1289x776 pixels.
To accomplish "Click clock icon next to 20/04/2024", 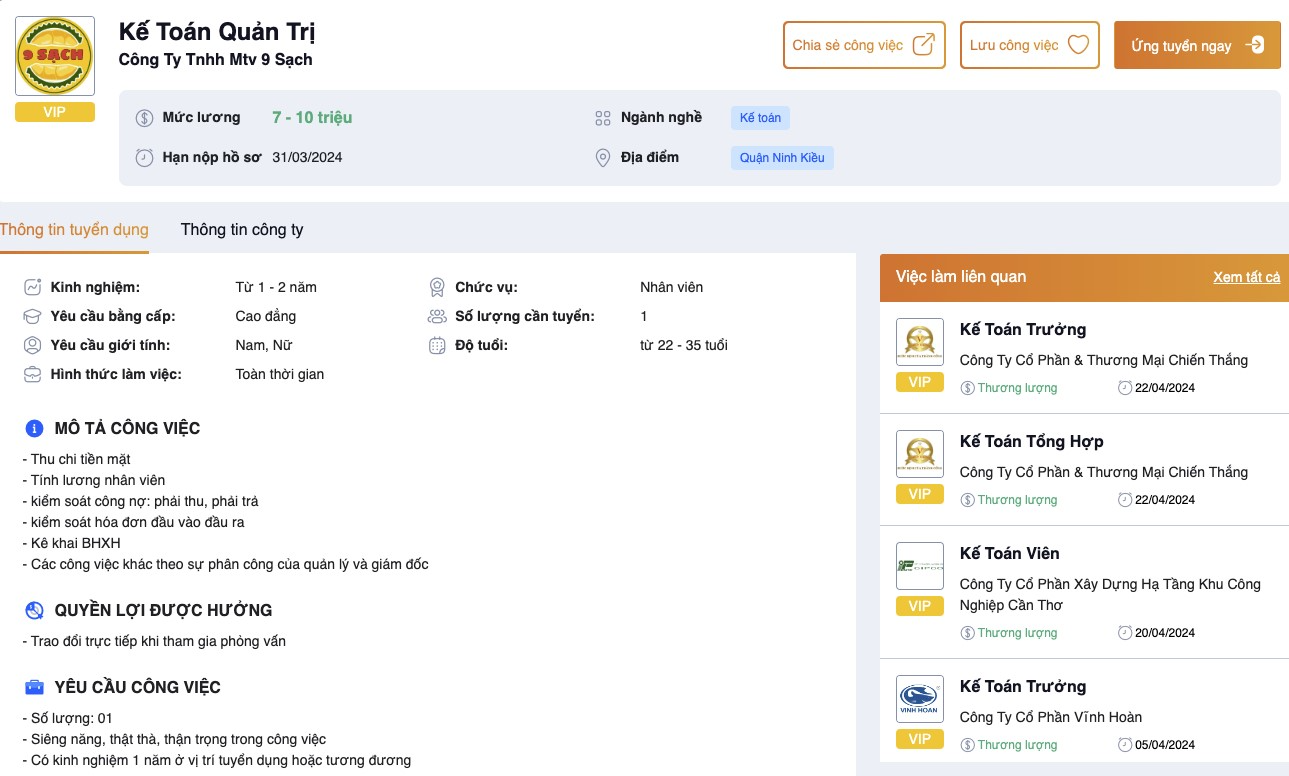I will 1125,632.
